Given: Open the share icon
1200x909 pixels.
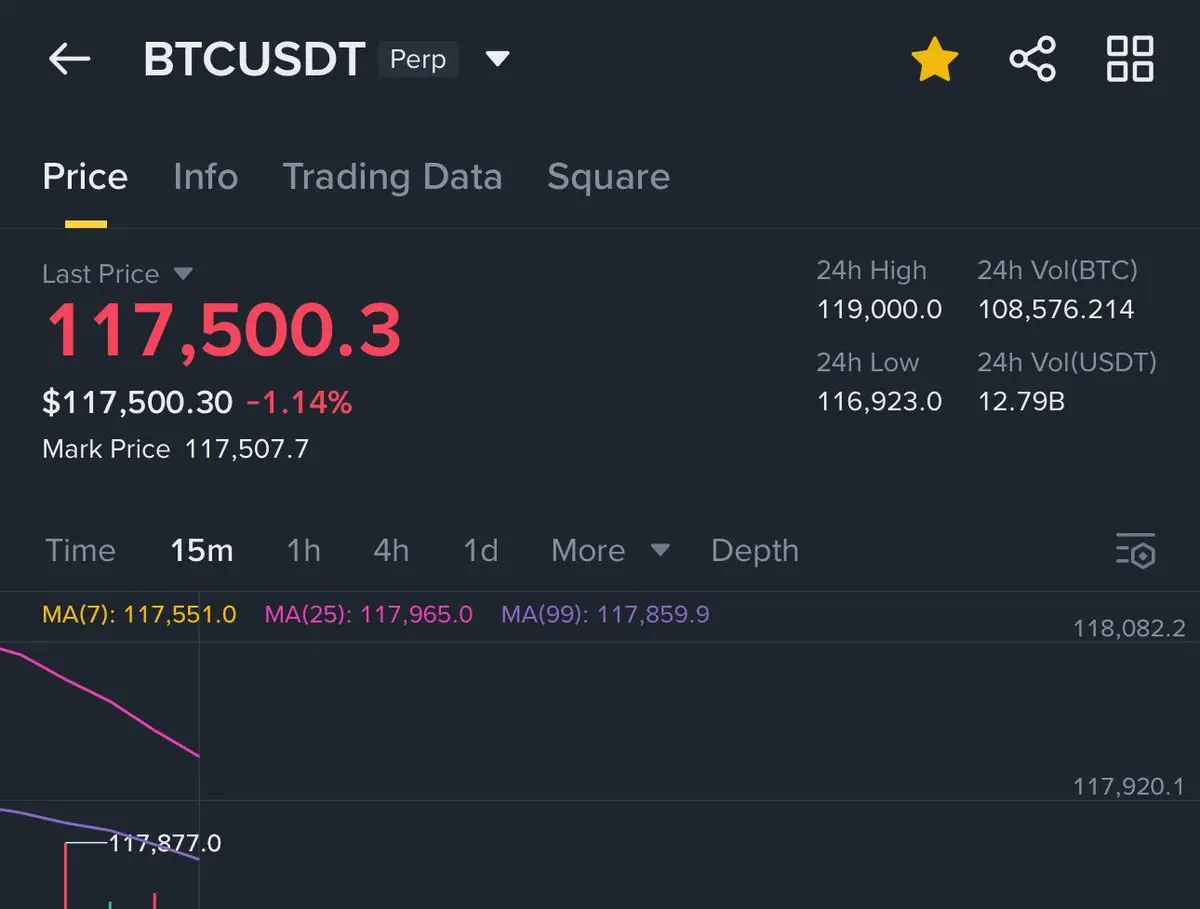Looking at the screenshot, I should coord(1032,59).
